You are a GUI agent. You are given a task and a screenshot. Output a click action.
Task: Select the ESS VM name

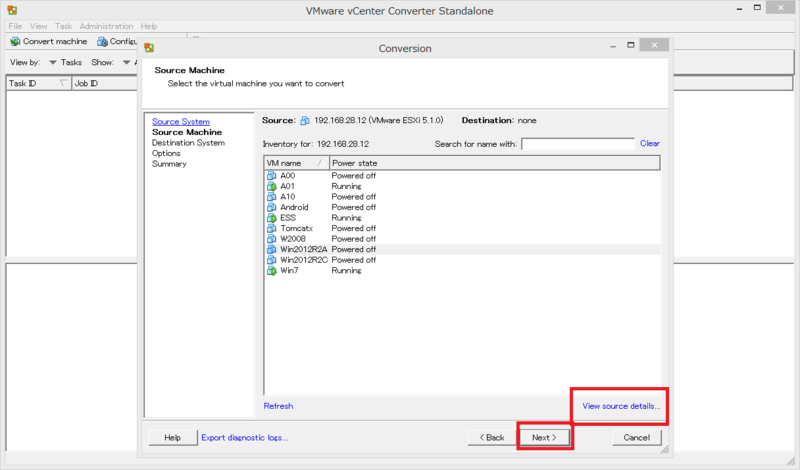click(x=288, y=218)
